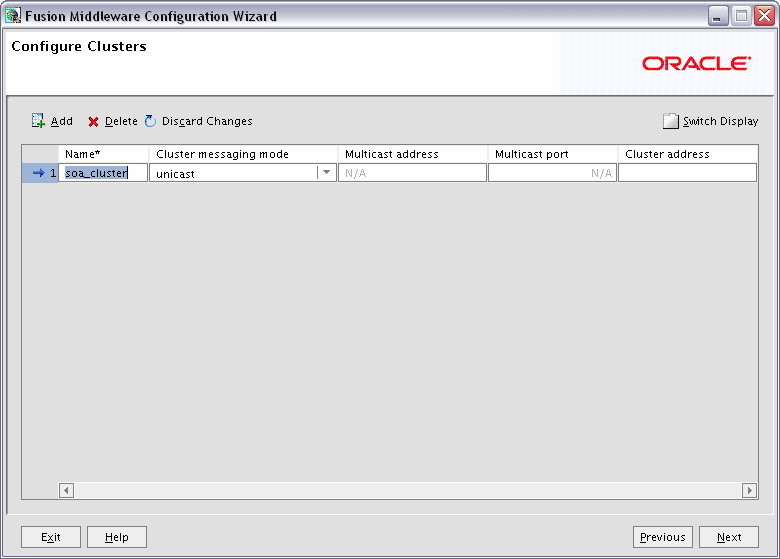Viewport: 780px width, 559px height.
Task: Click the wizard application icon in title bar
Action: click(x=13, y=15)
